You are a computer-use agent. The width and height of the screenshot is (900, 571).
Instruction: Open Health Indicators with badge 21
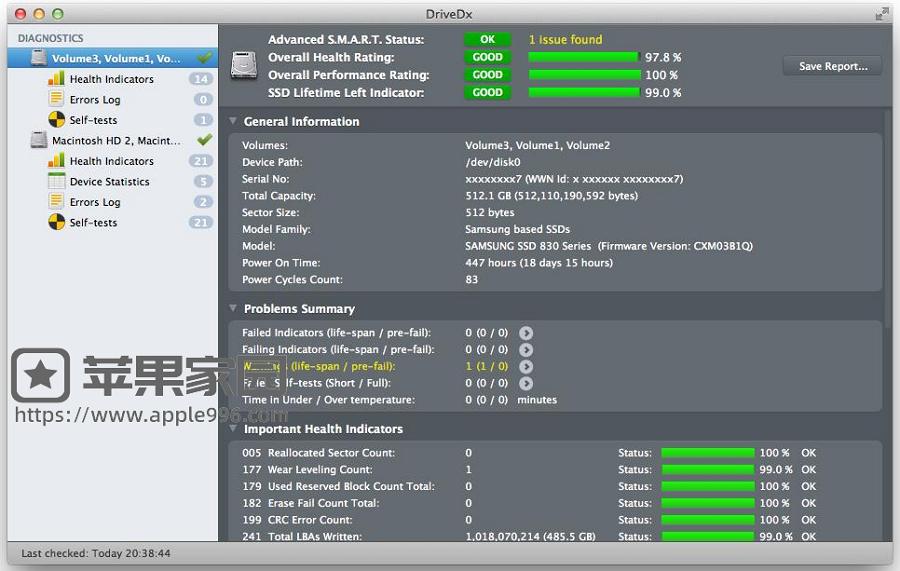point(112,161)
